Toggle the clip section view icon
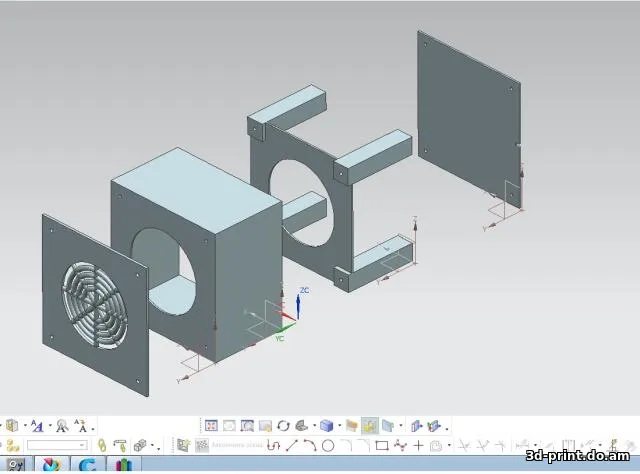Viewport: 640px width, 474px height. (x=418, y=425)
